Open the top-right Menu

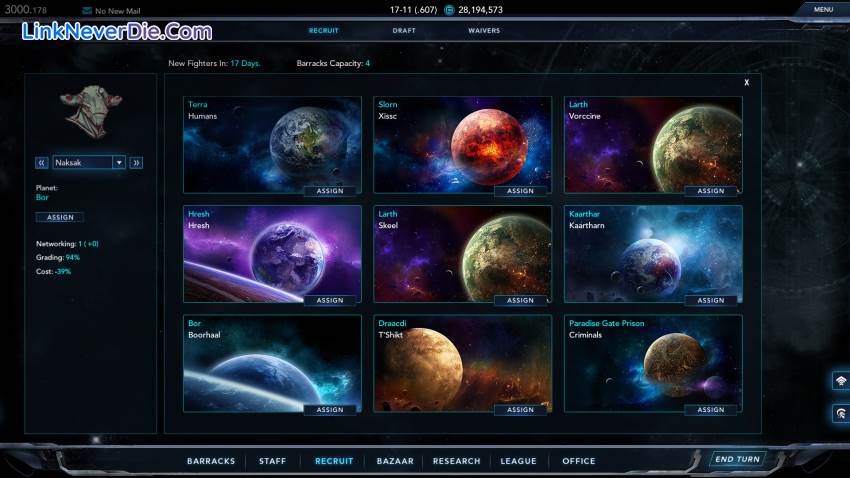822,10
